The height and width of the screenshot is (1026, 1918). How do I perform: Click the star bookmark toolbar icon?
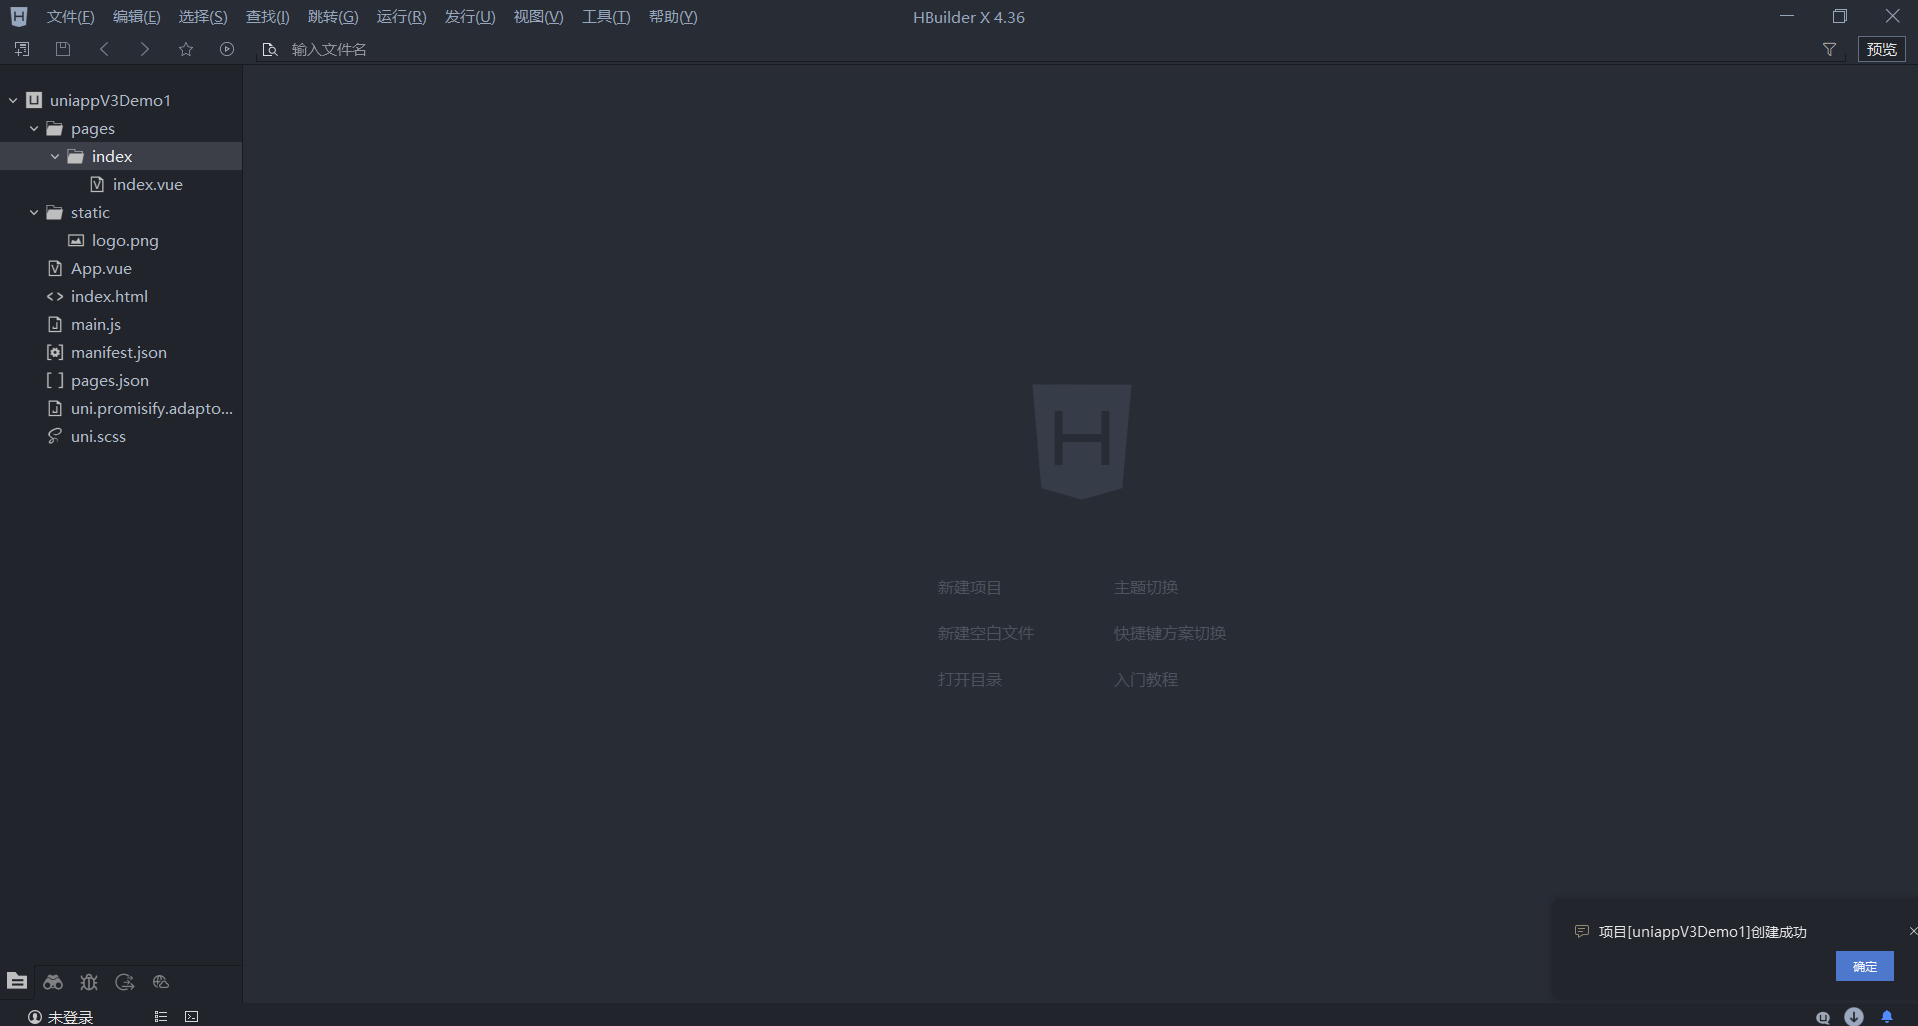point(186,49)
